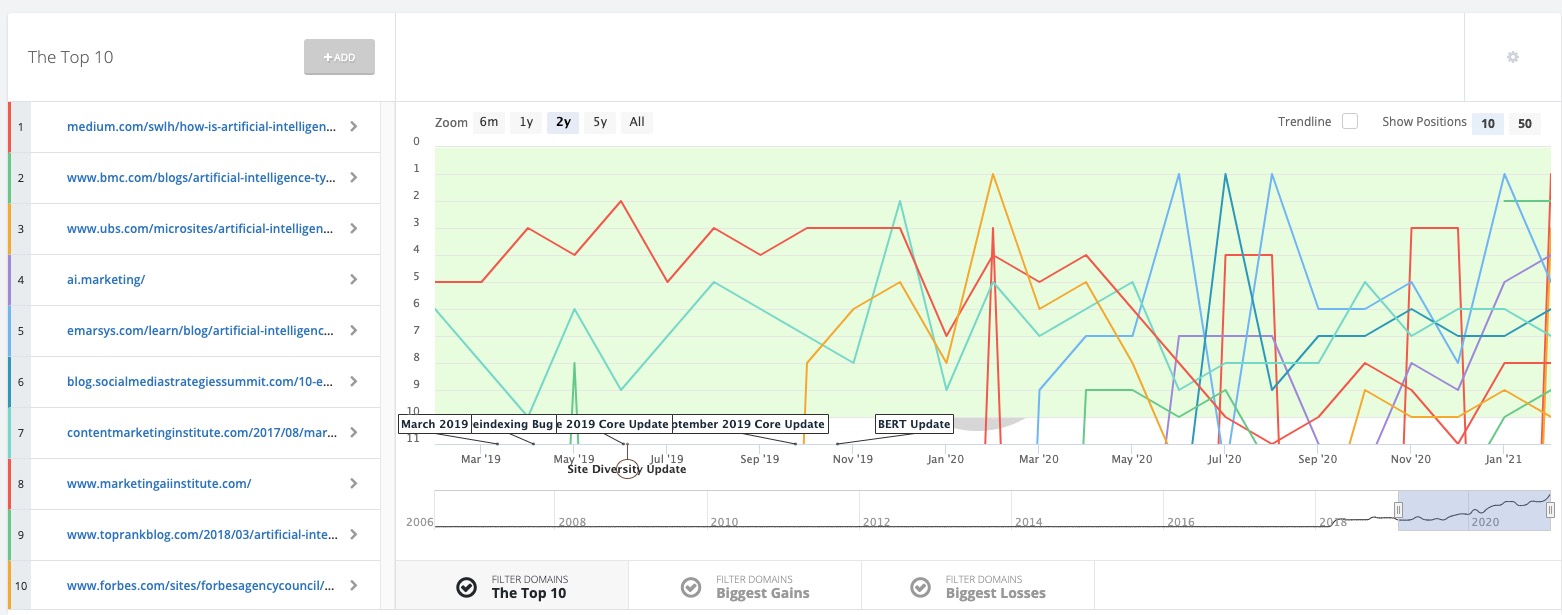Click the highlighted navigator range selection
Viewport: 1562px width, 615px height.
(x=1474, y=510)
